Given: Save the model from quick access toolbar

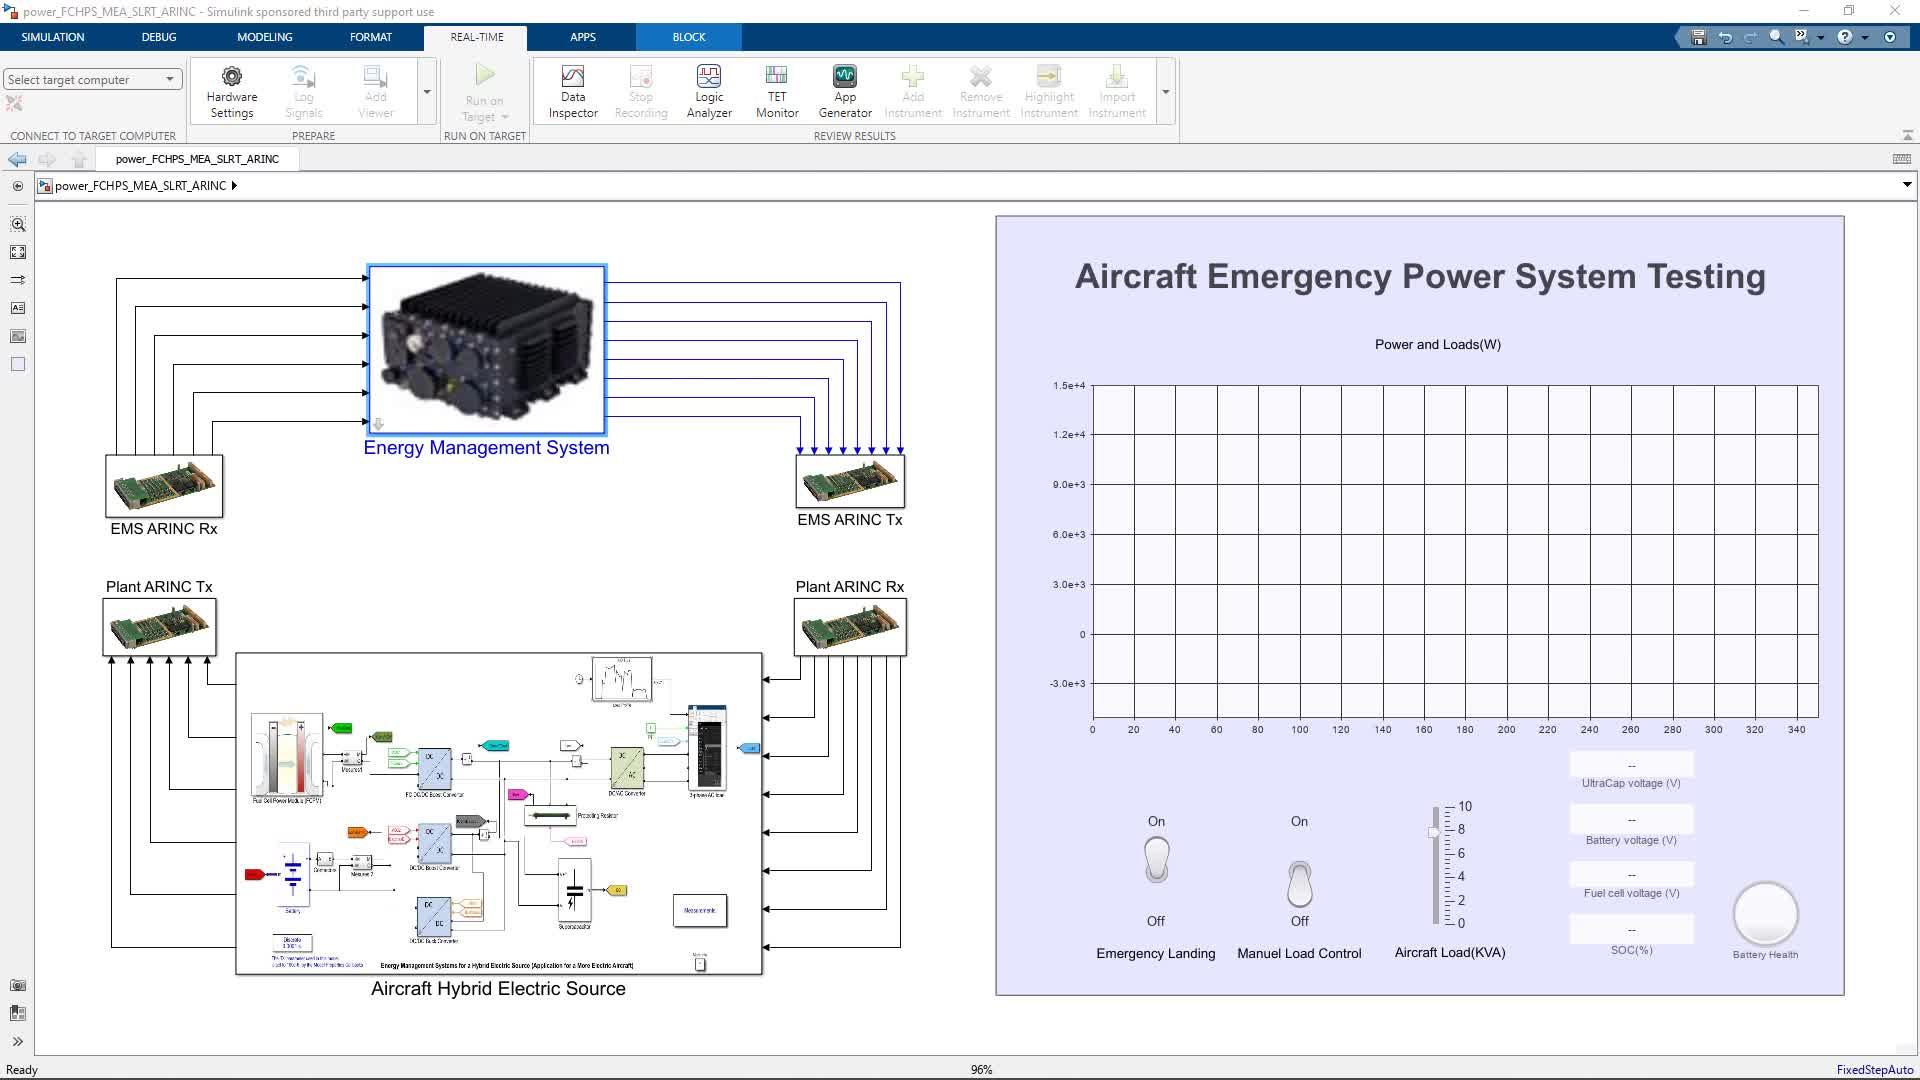Looking at the screenshot, I should point(1698,36).
